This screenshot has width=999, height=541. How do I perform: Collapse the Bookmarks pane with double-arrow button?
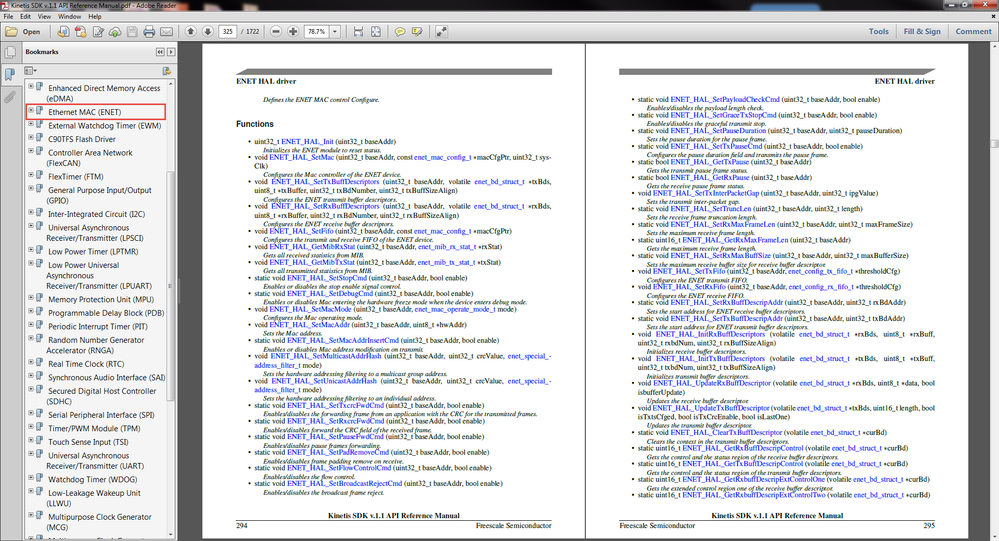[160, 52]
